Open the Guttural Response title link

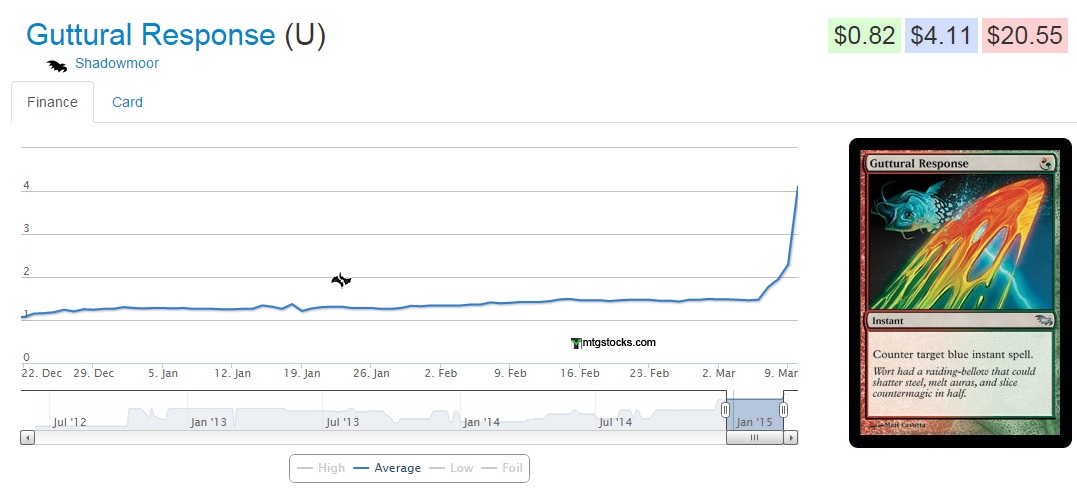pos(150,35)
